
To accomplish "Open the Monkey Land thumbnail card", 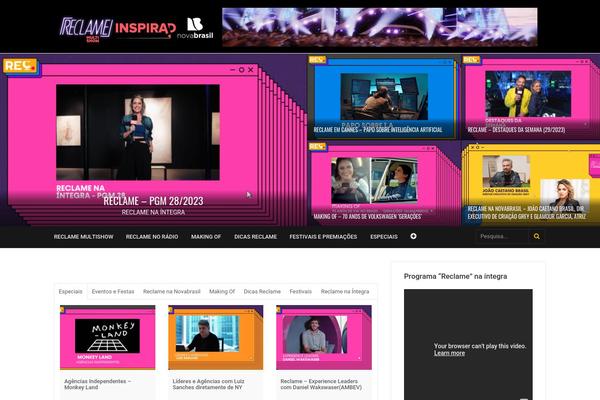I will (108, 337).
